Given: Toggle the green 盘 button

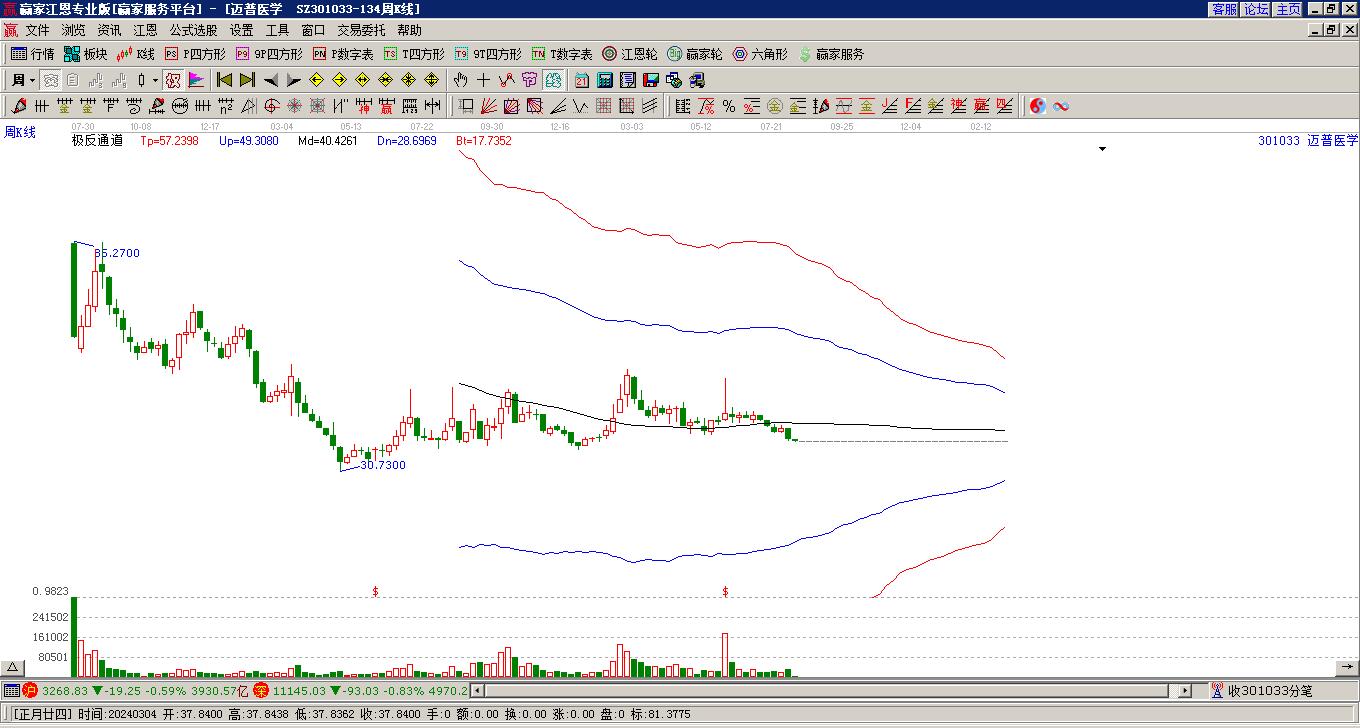Looking at the screenshot, I should 553,80.
